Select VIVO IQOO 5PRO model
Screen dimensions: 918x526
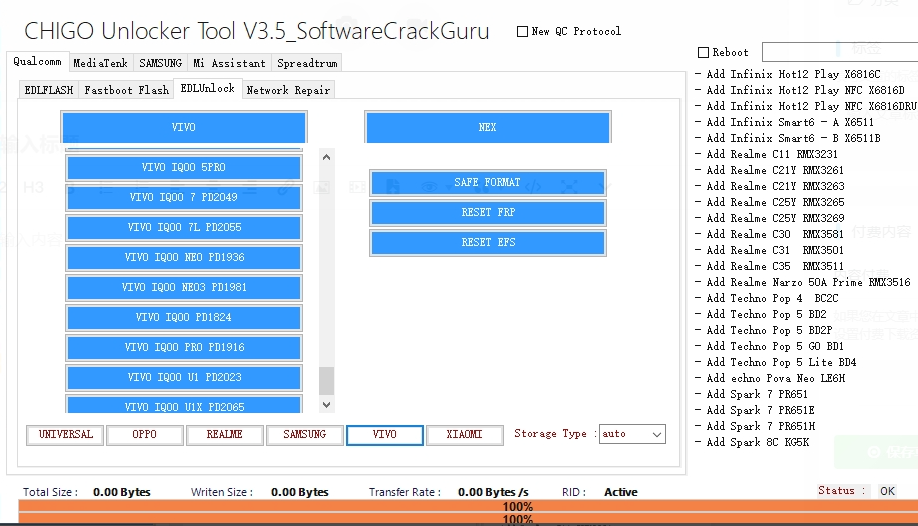click(x=184, y=168)
